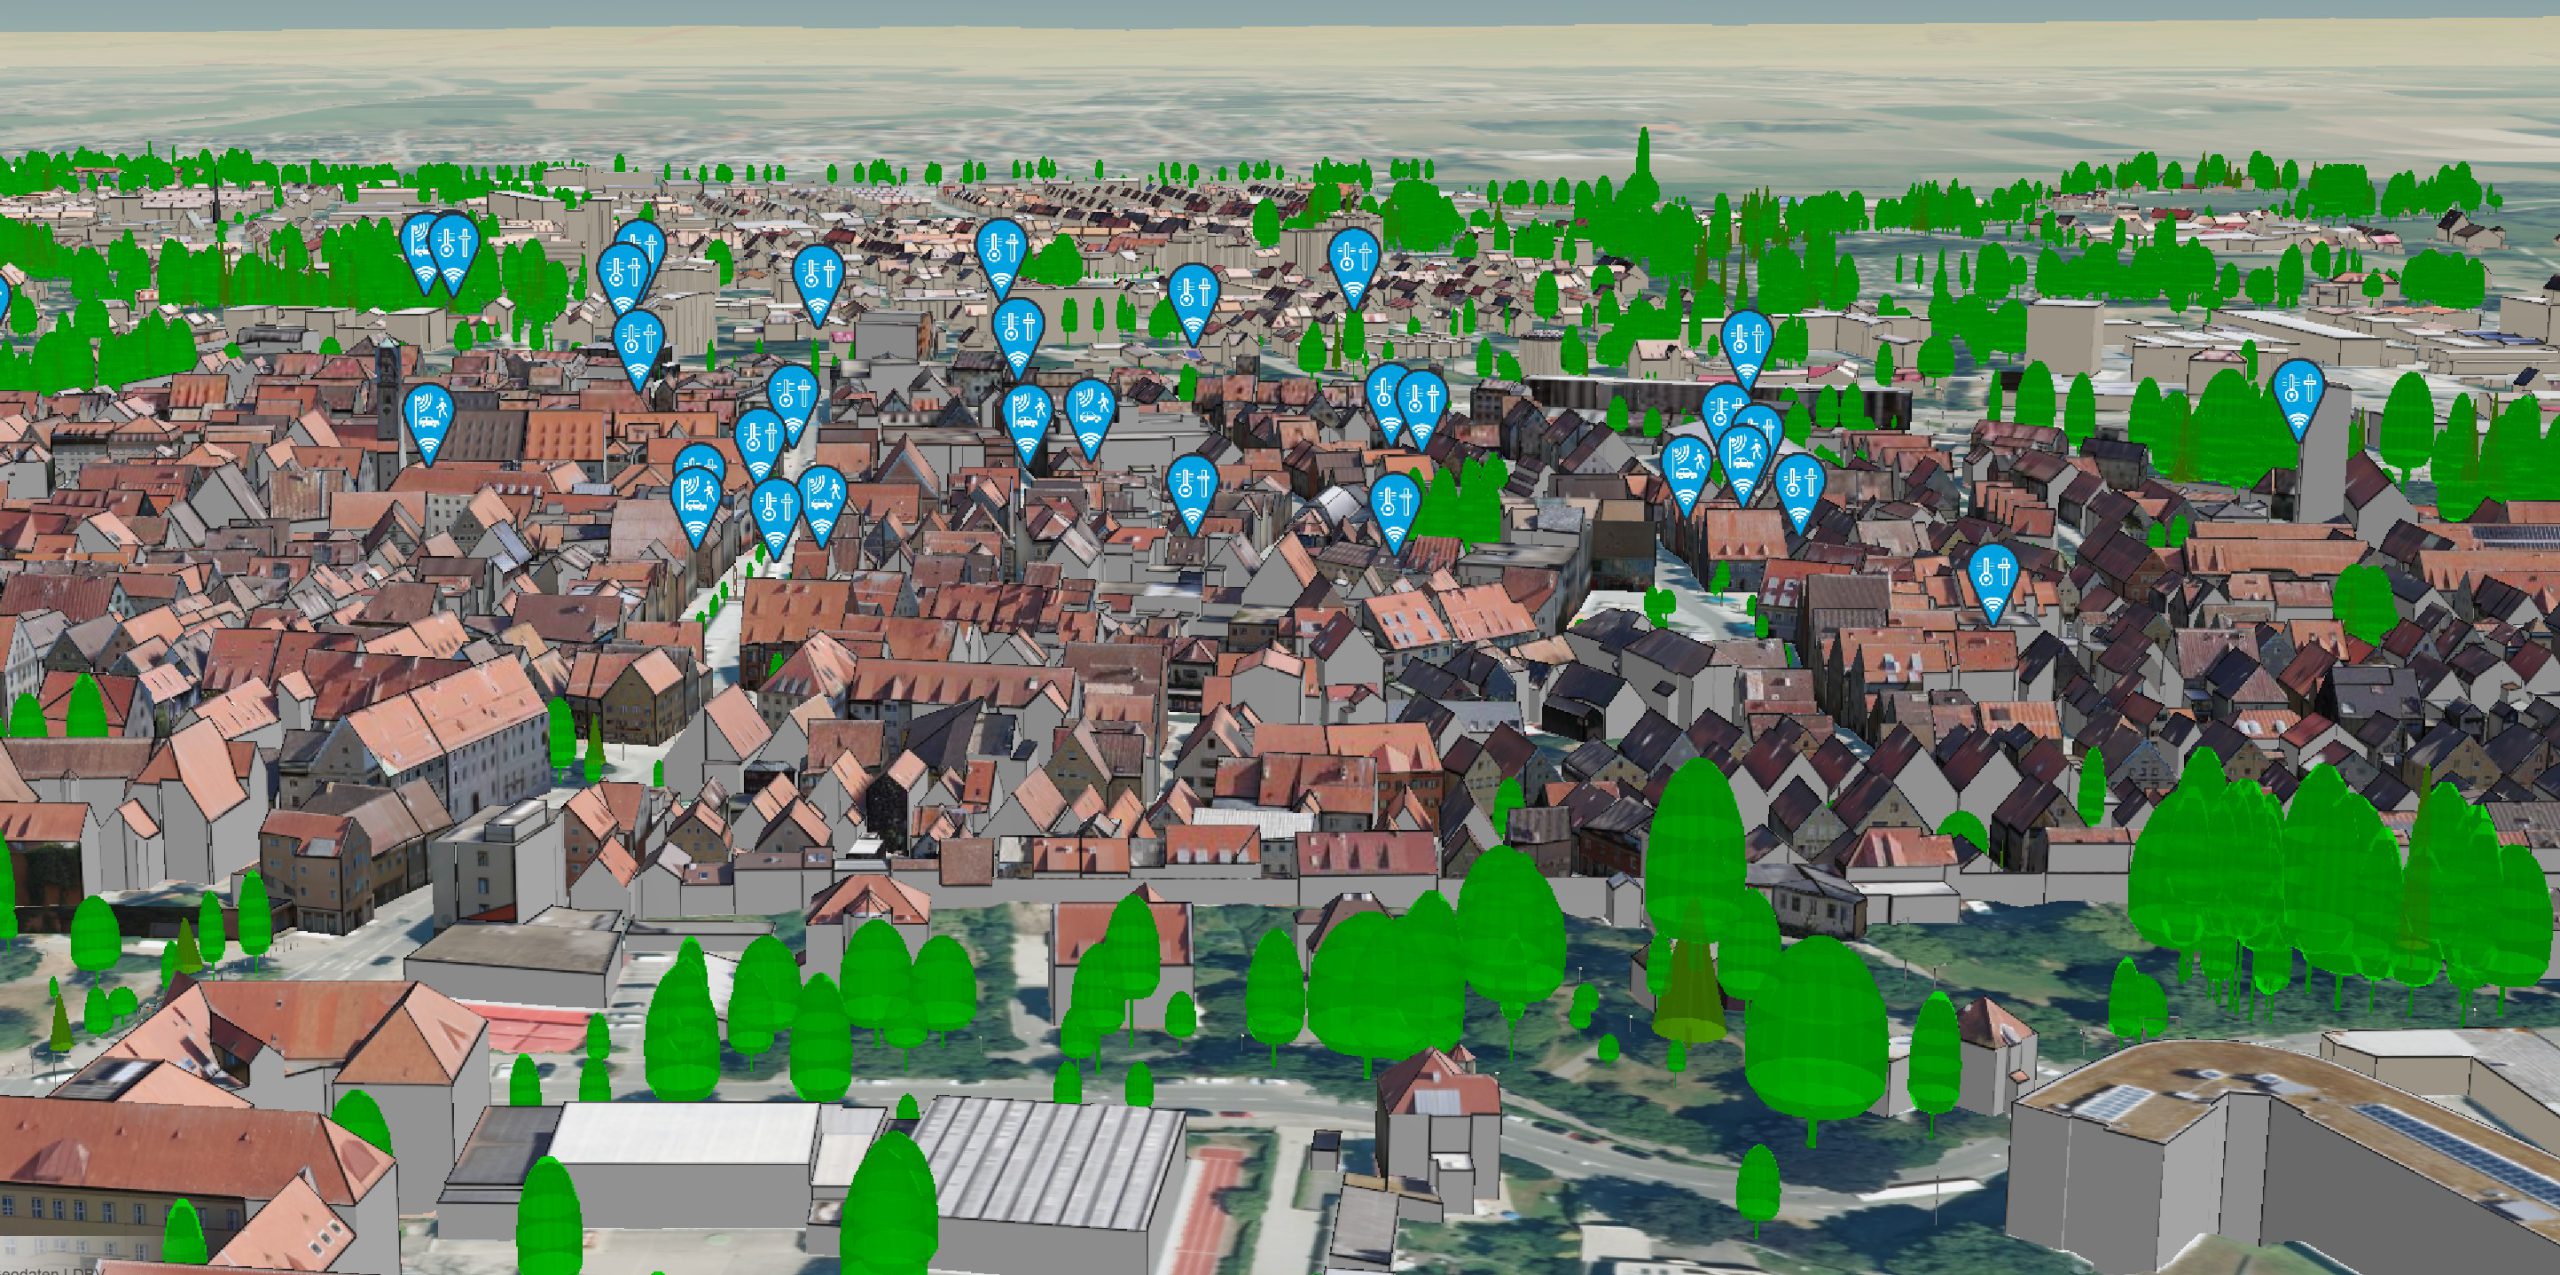Click the traffic pin on the right side of the left cluster

coord(823,504)
